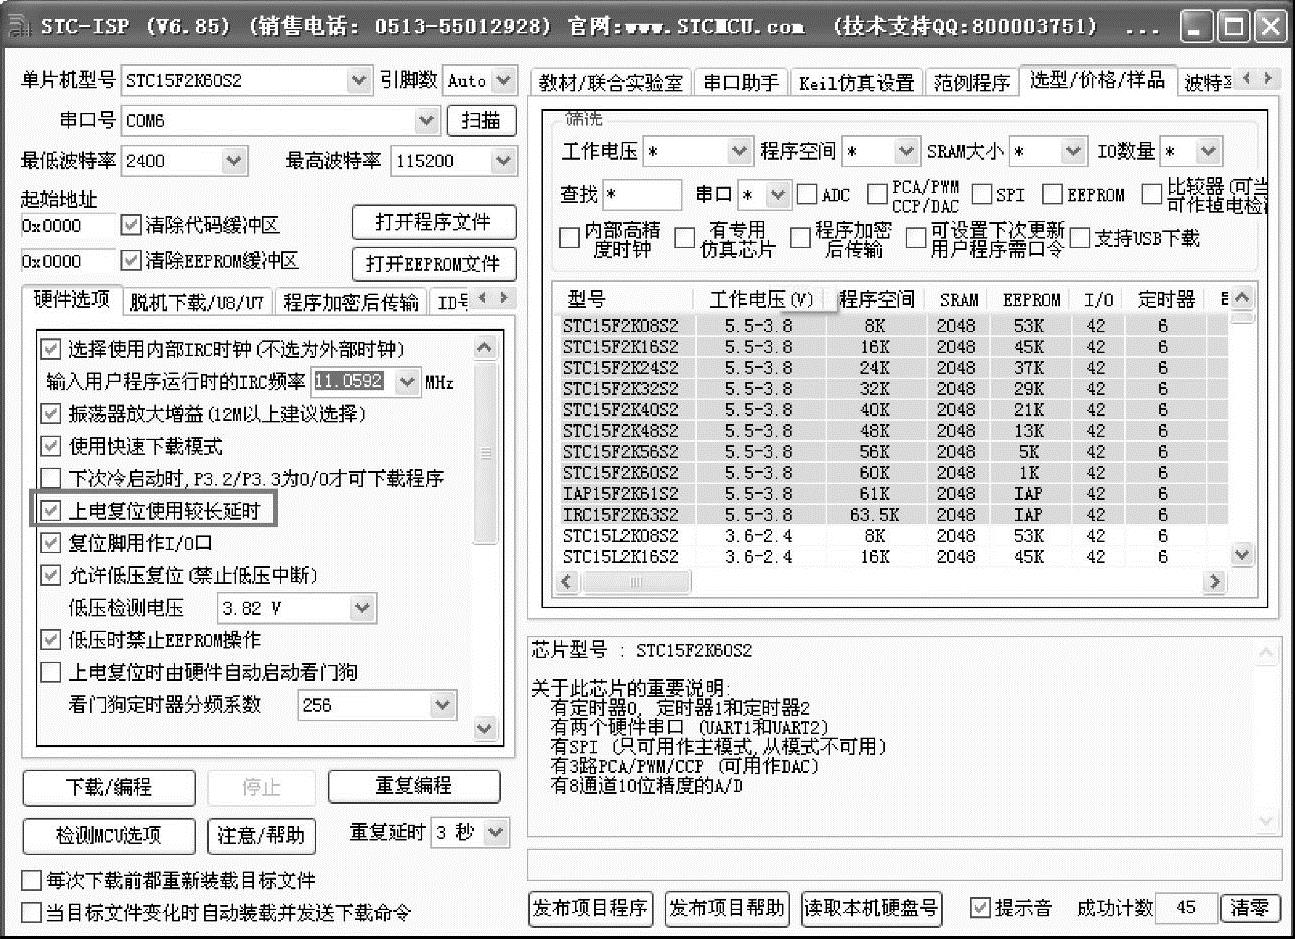Toggle 允许低压复位 checkbox
This screenshot has height=939, width=1295.
50,575
